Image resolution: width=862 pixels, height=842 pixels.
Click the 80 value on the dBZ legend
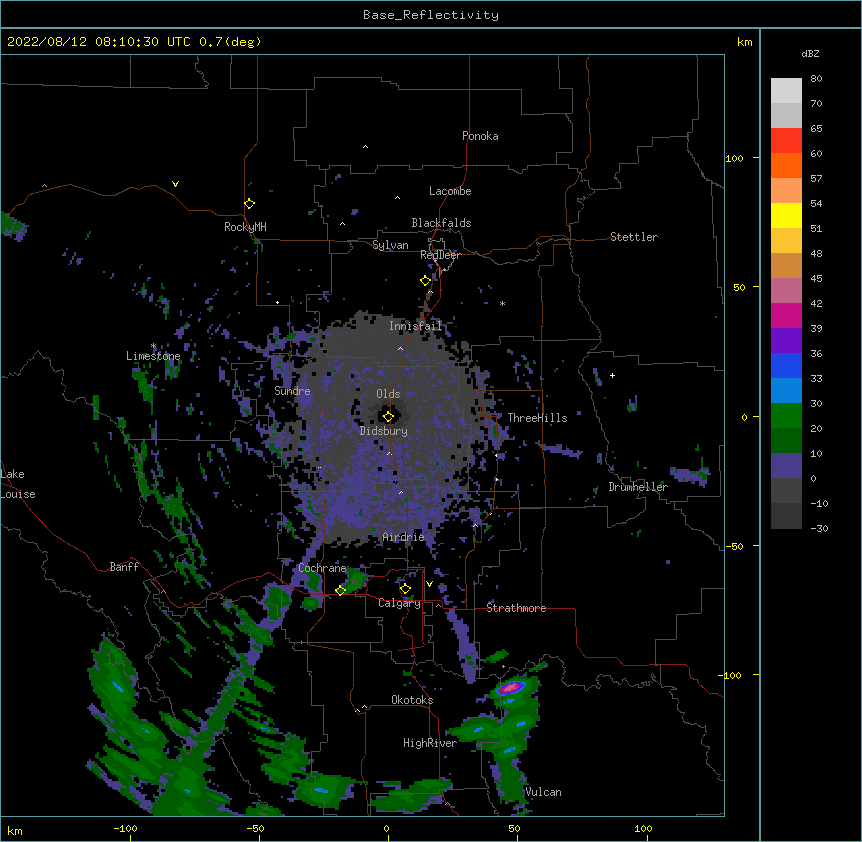click(x=816, y=79)
